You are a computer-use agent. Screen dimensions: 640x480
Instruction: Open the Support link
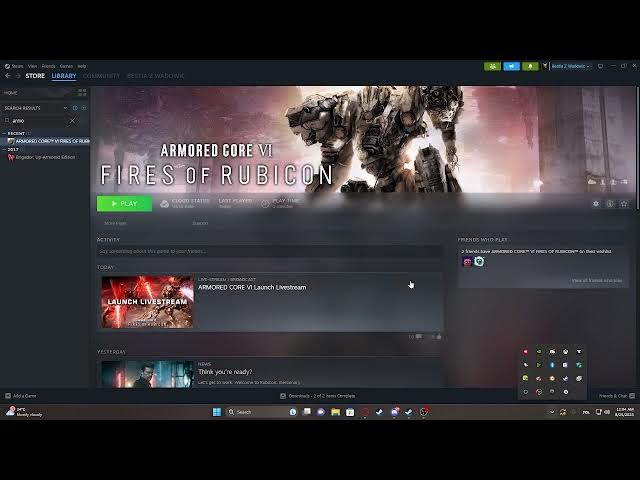[x=200, y=223]
